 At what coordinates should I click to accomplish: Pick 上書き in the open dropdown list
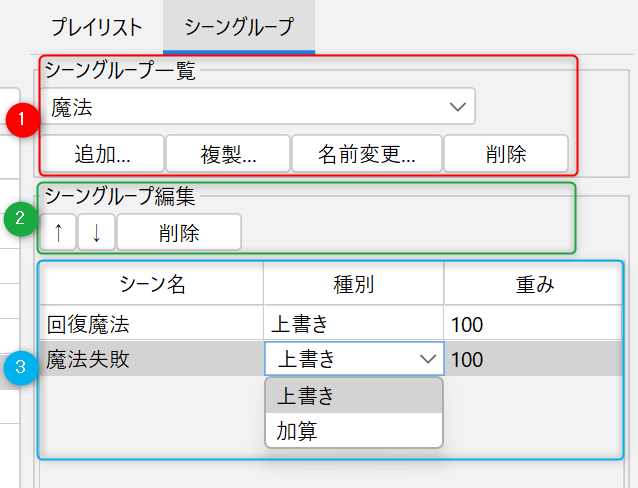353,396
